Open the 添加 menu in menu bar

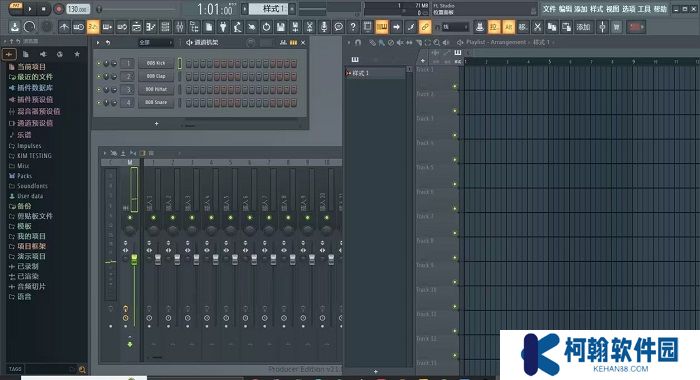[x=581, y=9]
